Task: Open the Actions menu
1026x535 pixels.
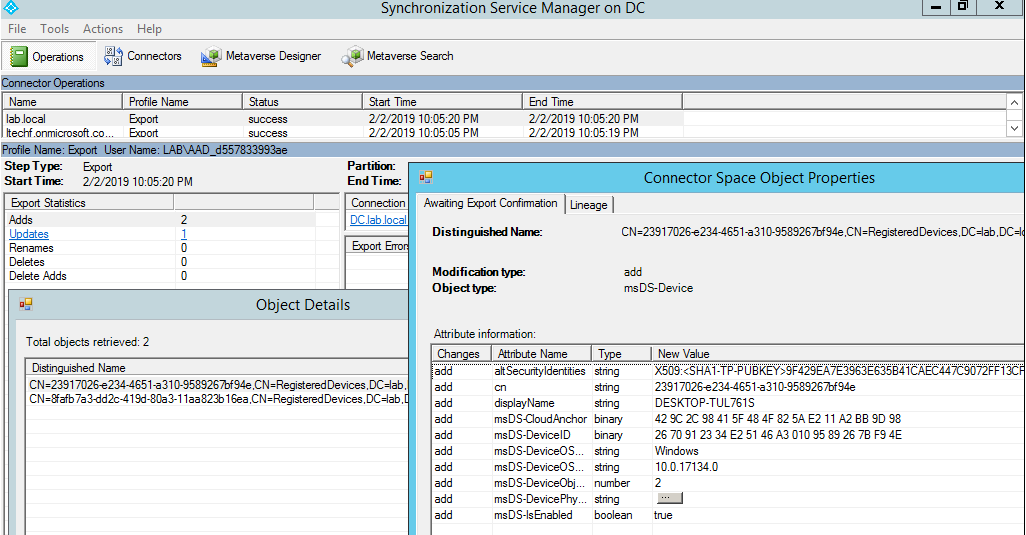Action: coord(103,29)
